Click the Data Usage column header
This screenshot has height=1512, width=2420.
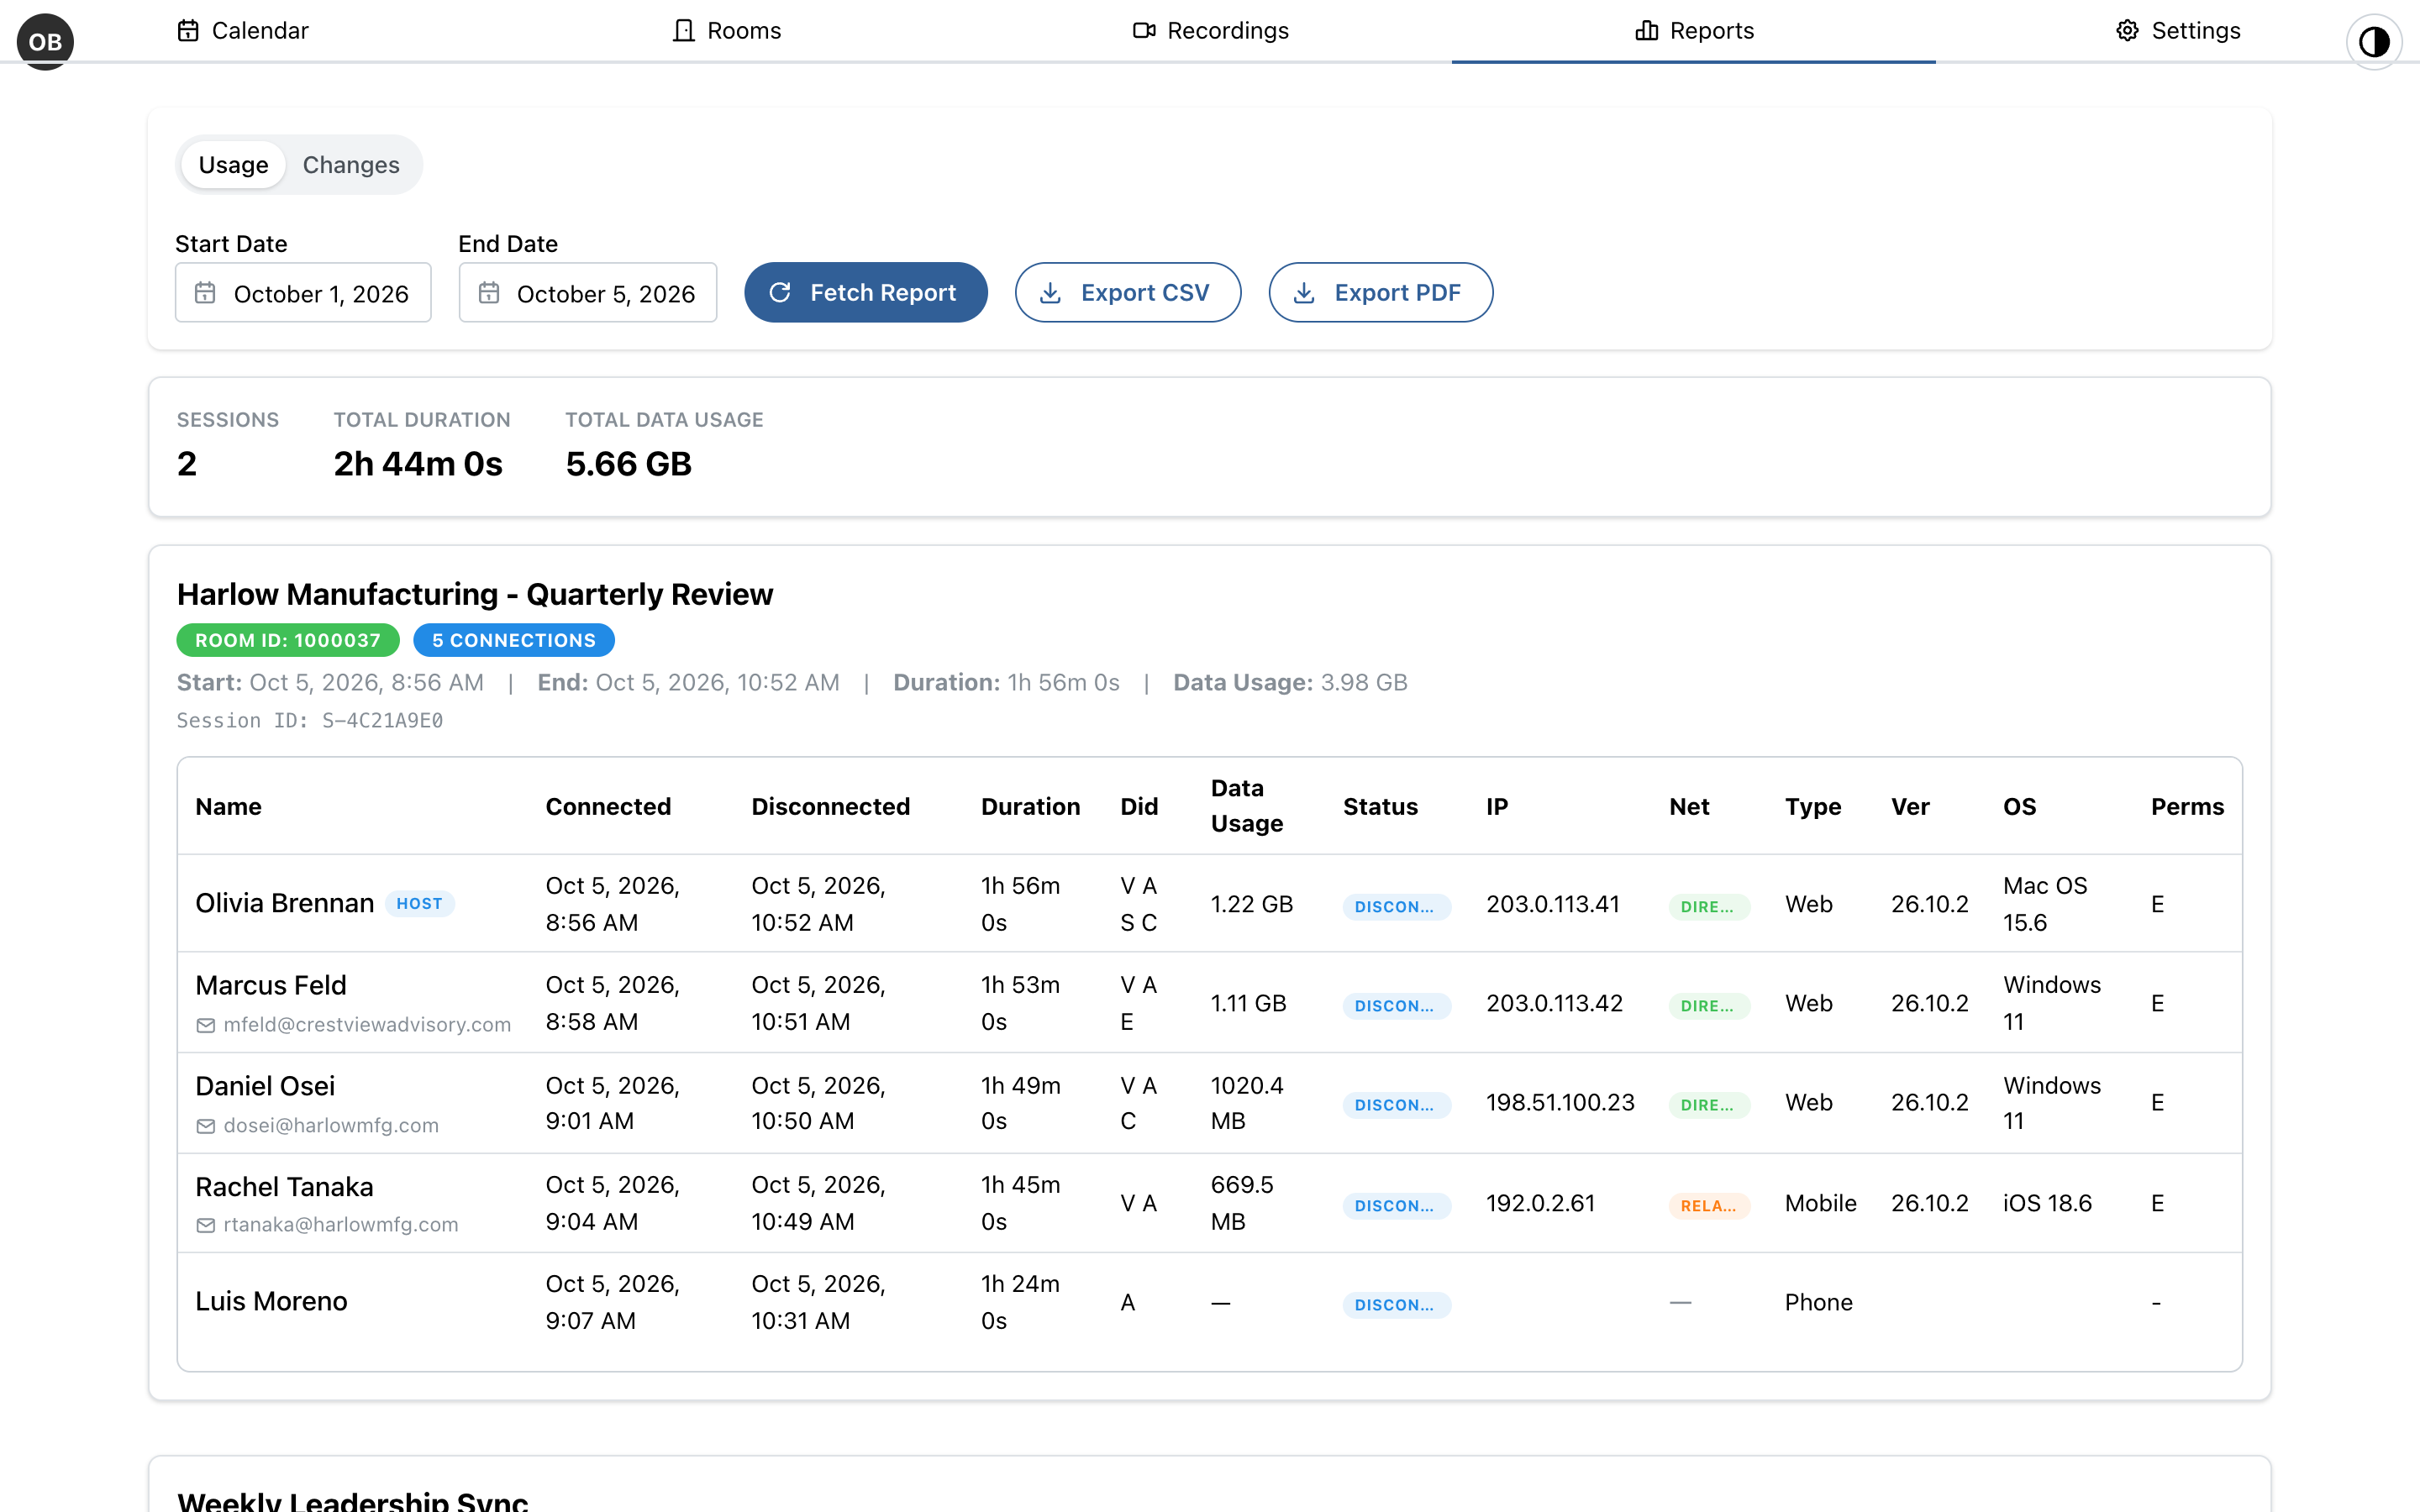[1247, 806]
